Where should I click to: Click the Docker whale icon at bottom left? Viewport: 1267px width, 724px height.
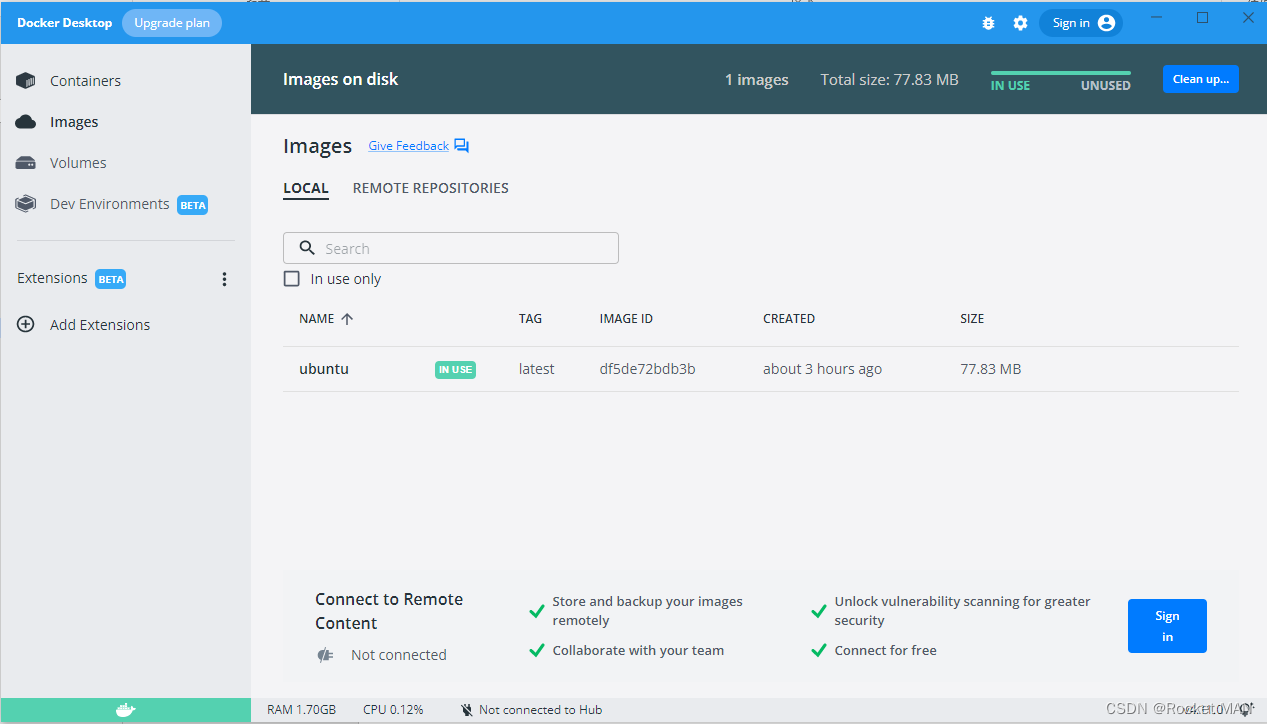click(x=124, y=709)
